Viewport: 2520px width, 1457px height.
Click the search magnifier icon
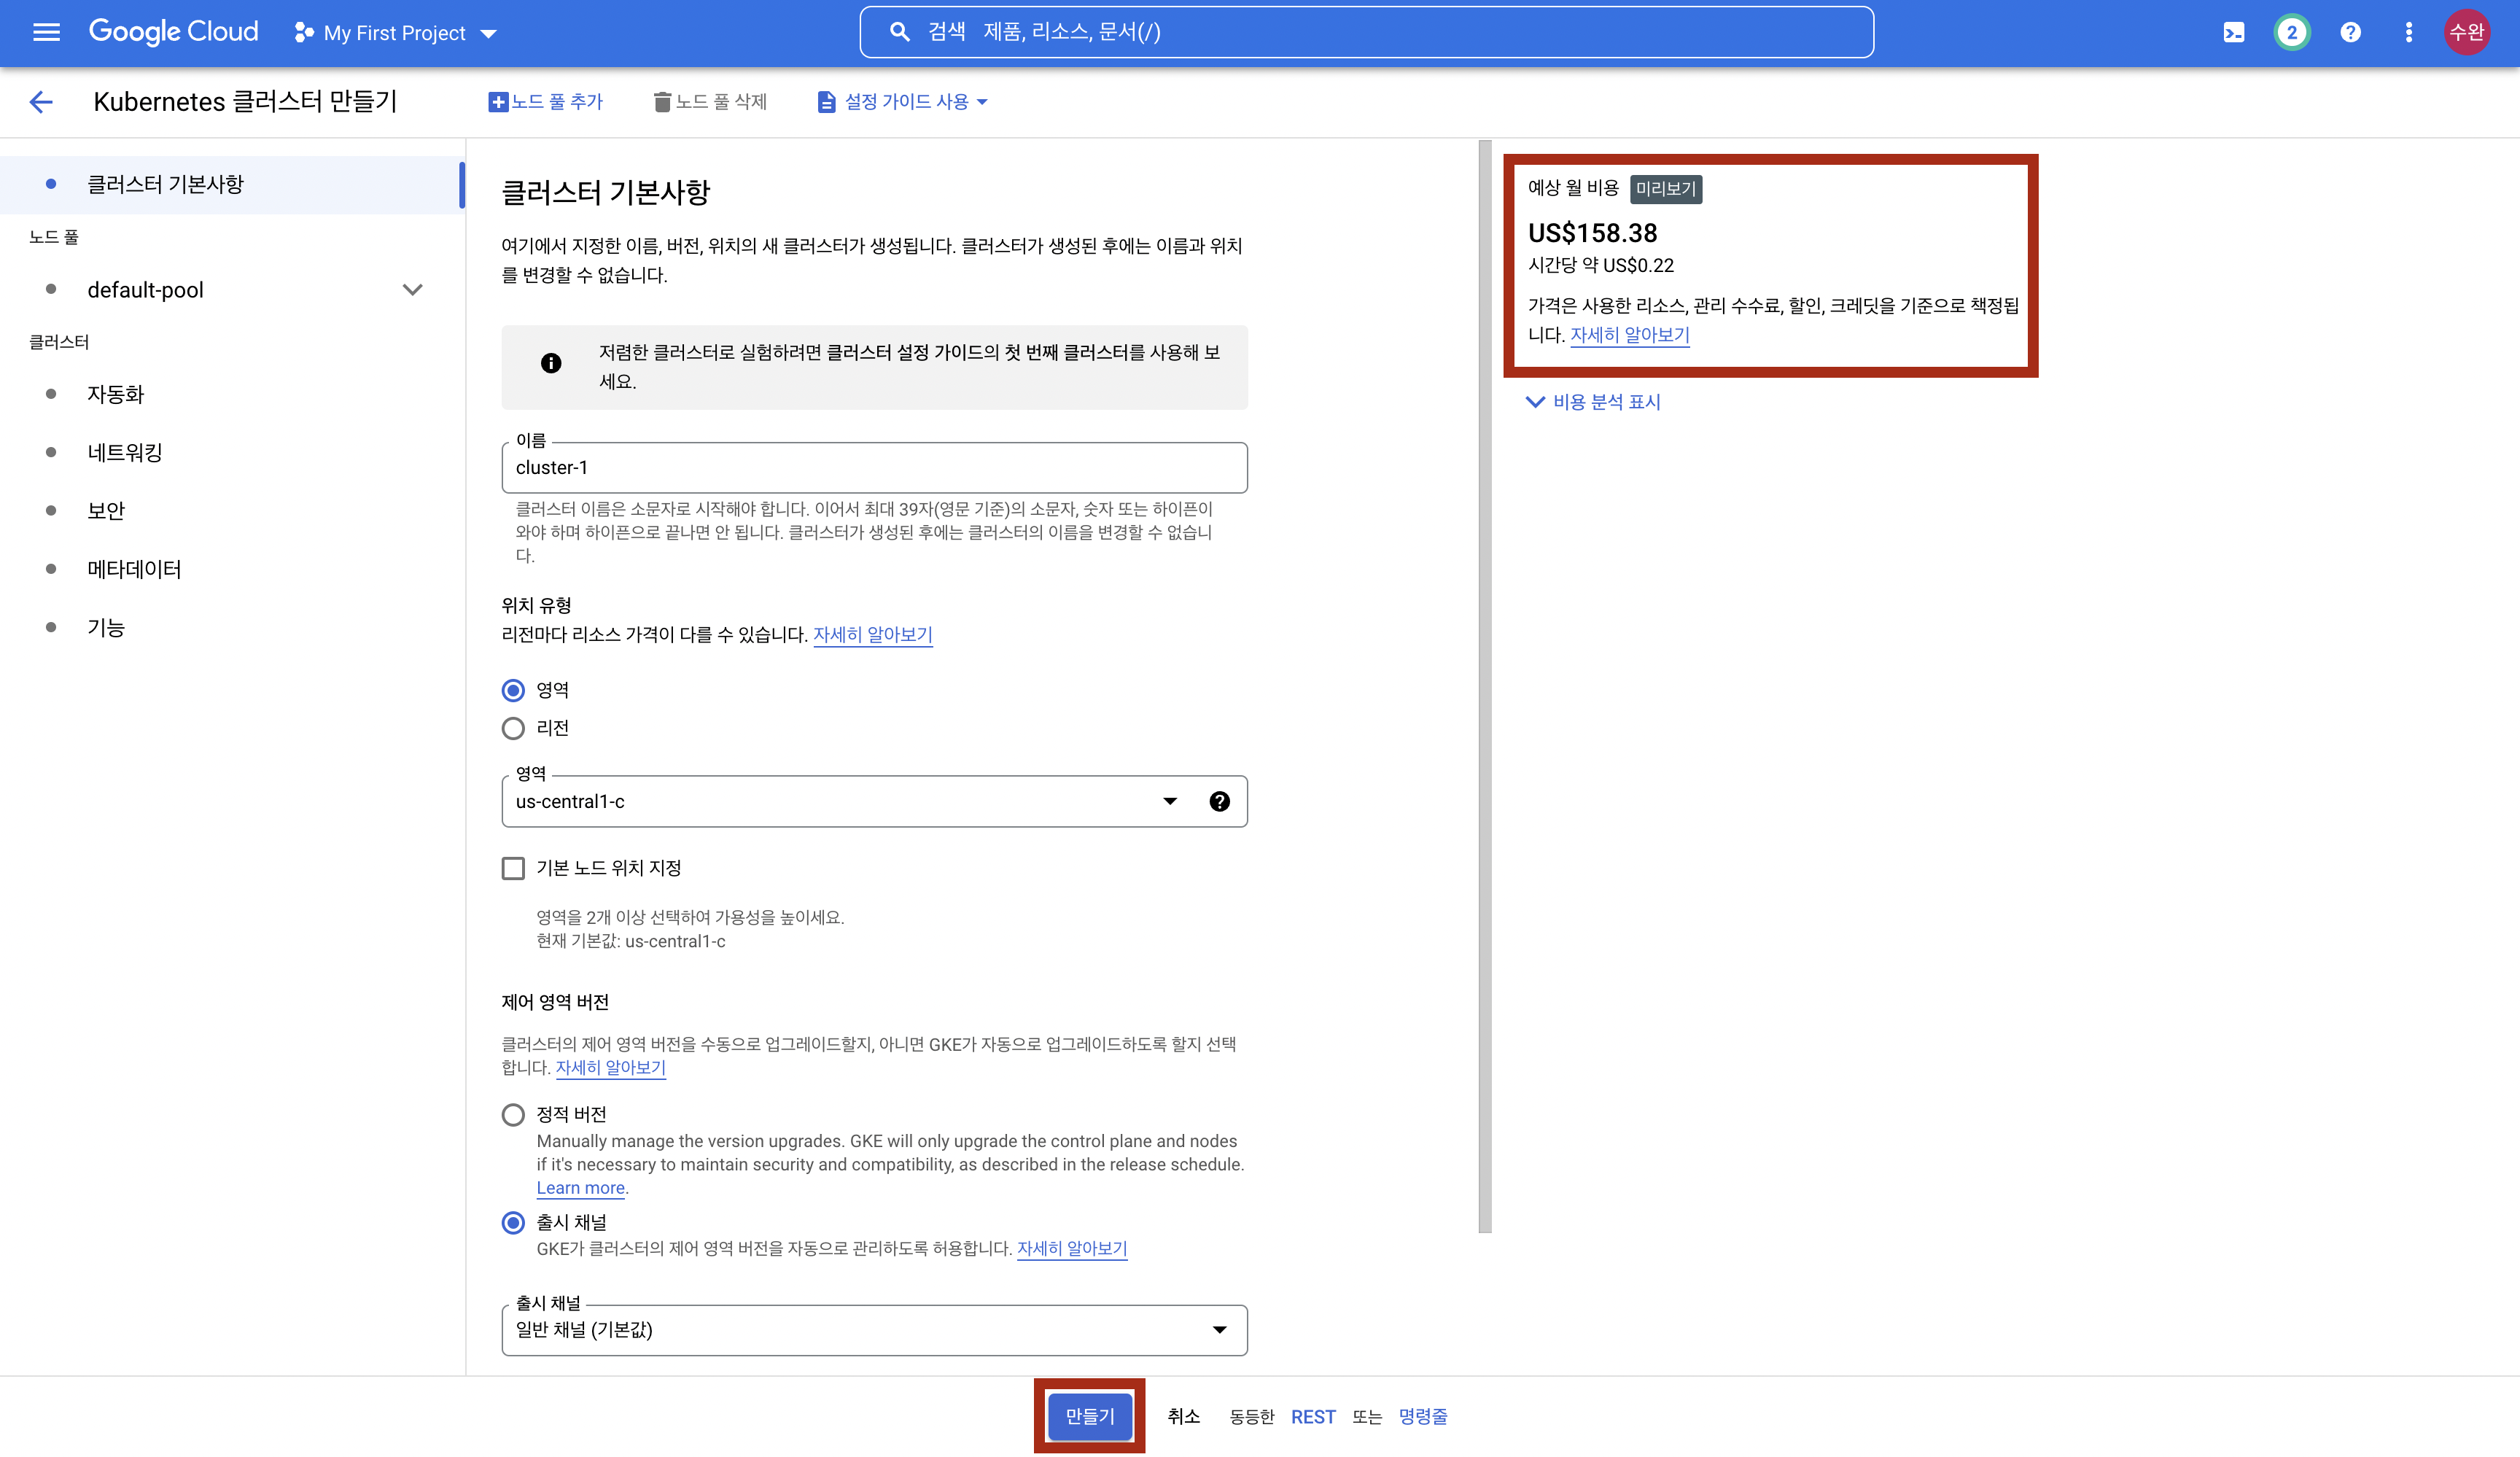(x=899, y=32)
